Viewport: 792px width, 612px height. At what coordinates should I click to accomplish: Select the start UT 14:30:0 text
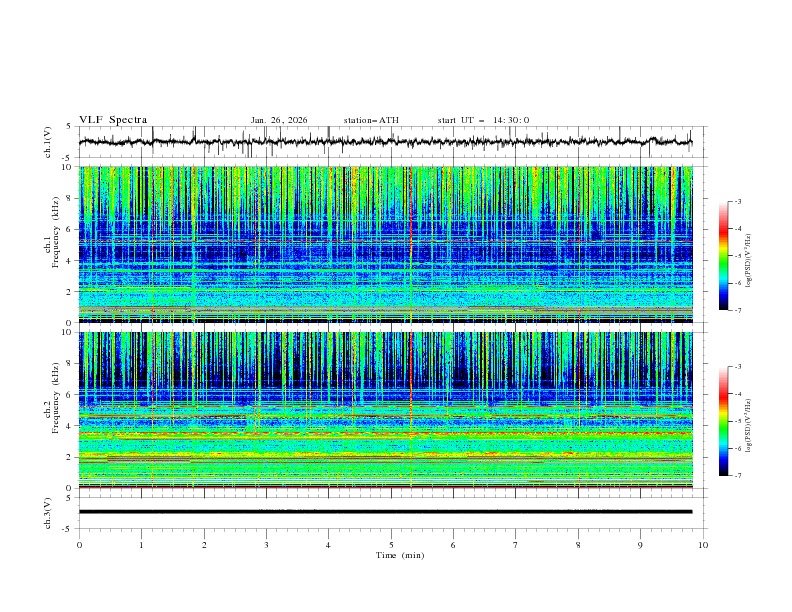(483, 120)
